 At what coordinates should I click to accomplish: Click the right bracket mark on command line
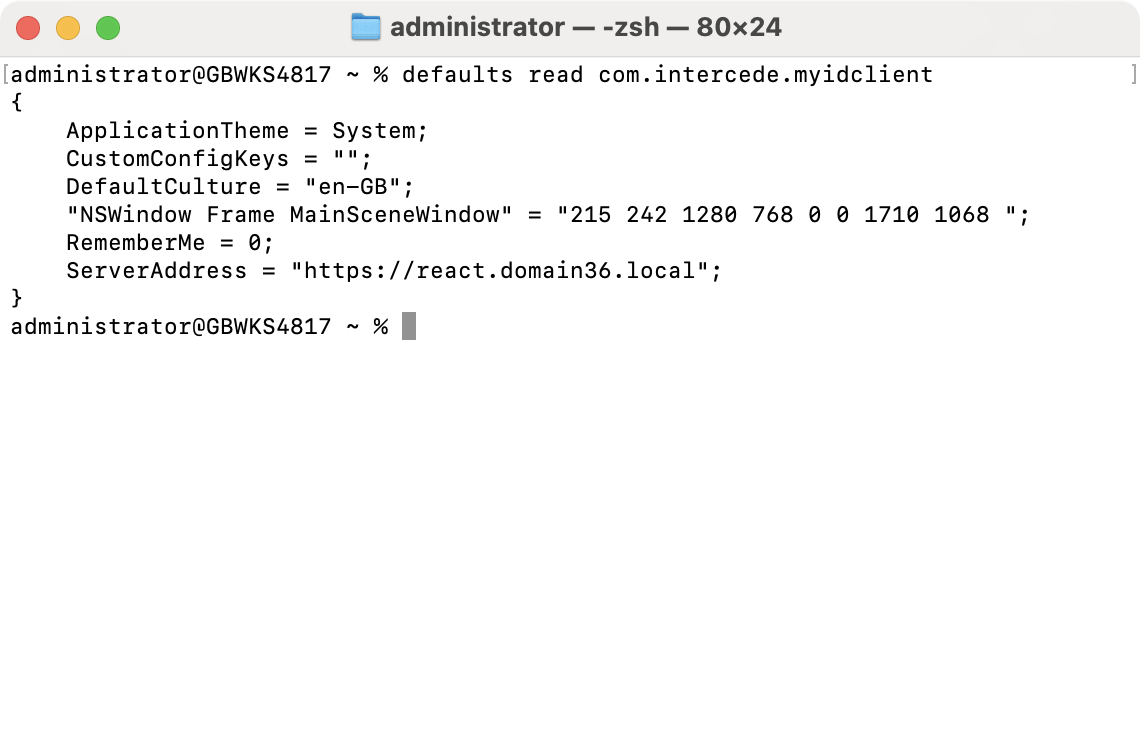tap(1133, 74)
